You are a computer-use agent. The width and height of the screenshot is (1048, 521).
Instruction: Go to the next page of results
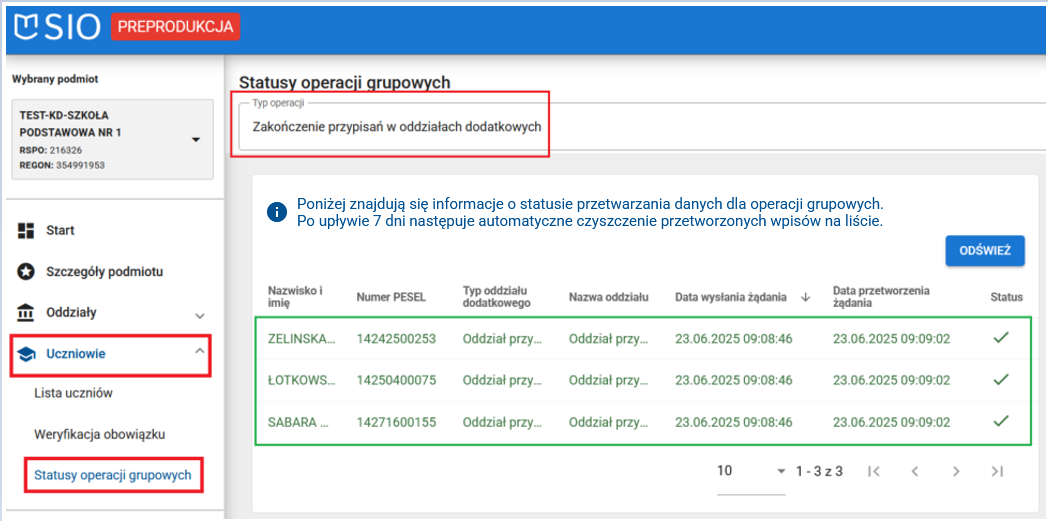956,471
